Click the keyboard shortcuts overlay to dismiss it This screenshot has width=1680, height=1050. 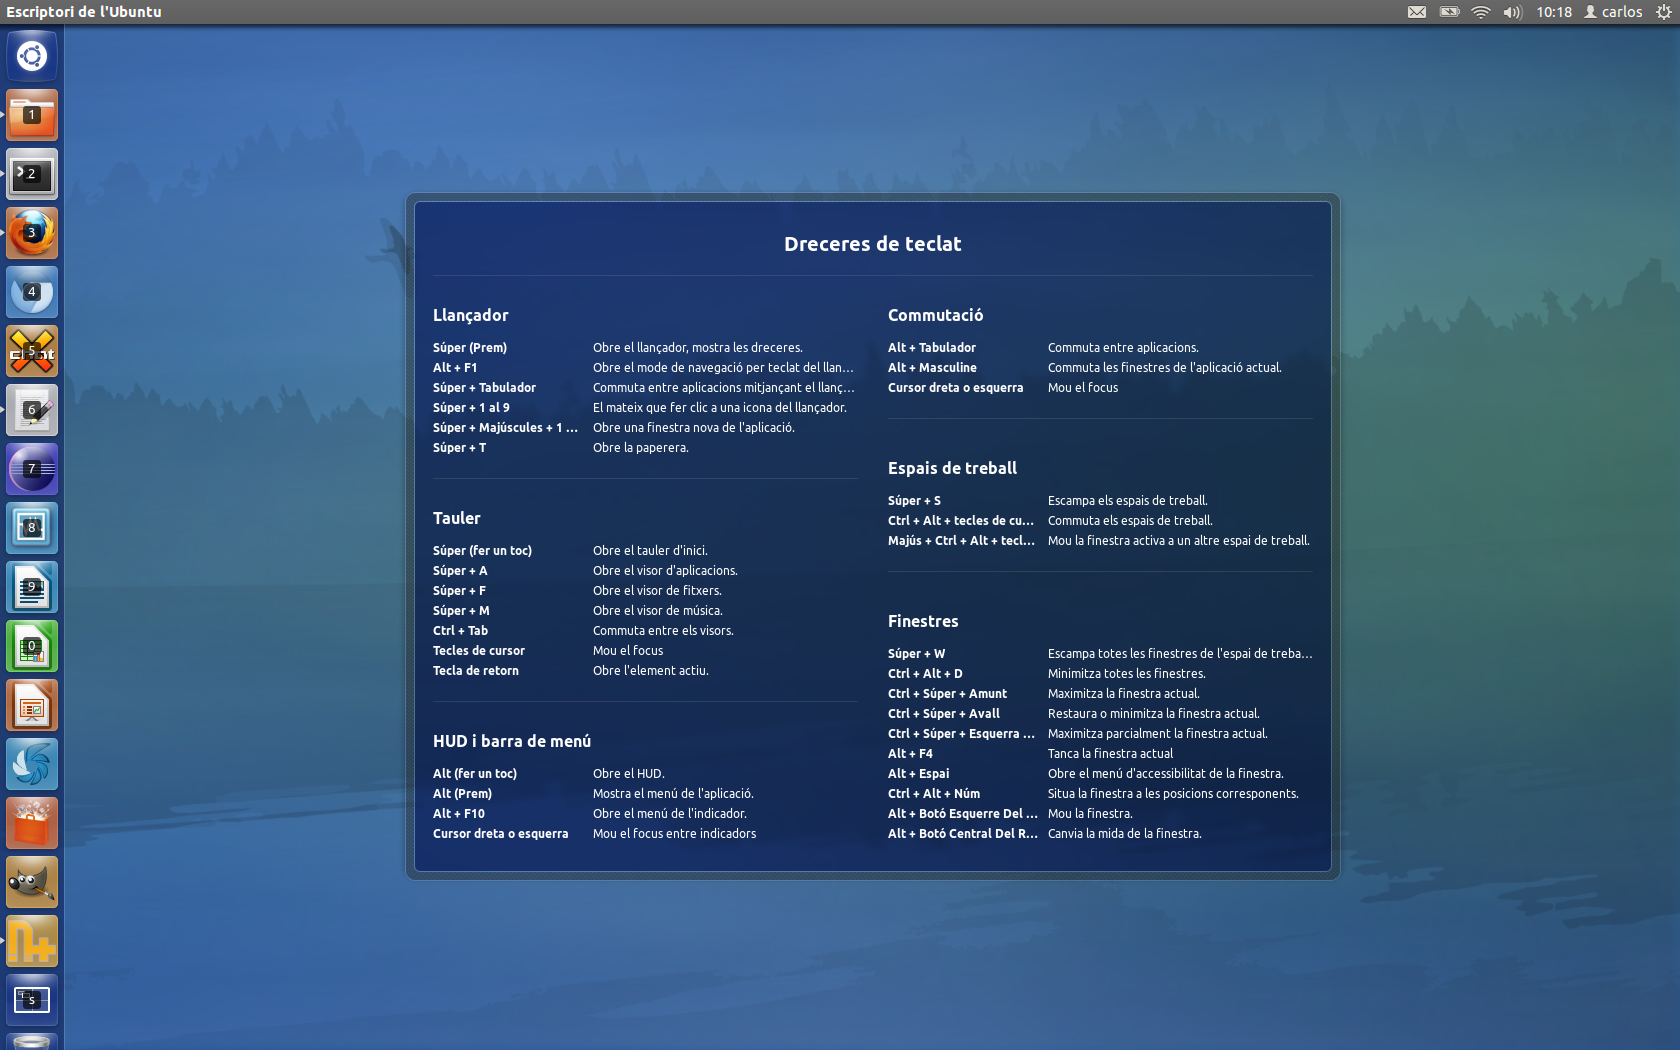pos(872,540)
